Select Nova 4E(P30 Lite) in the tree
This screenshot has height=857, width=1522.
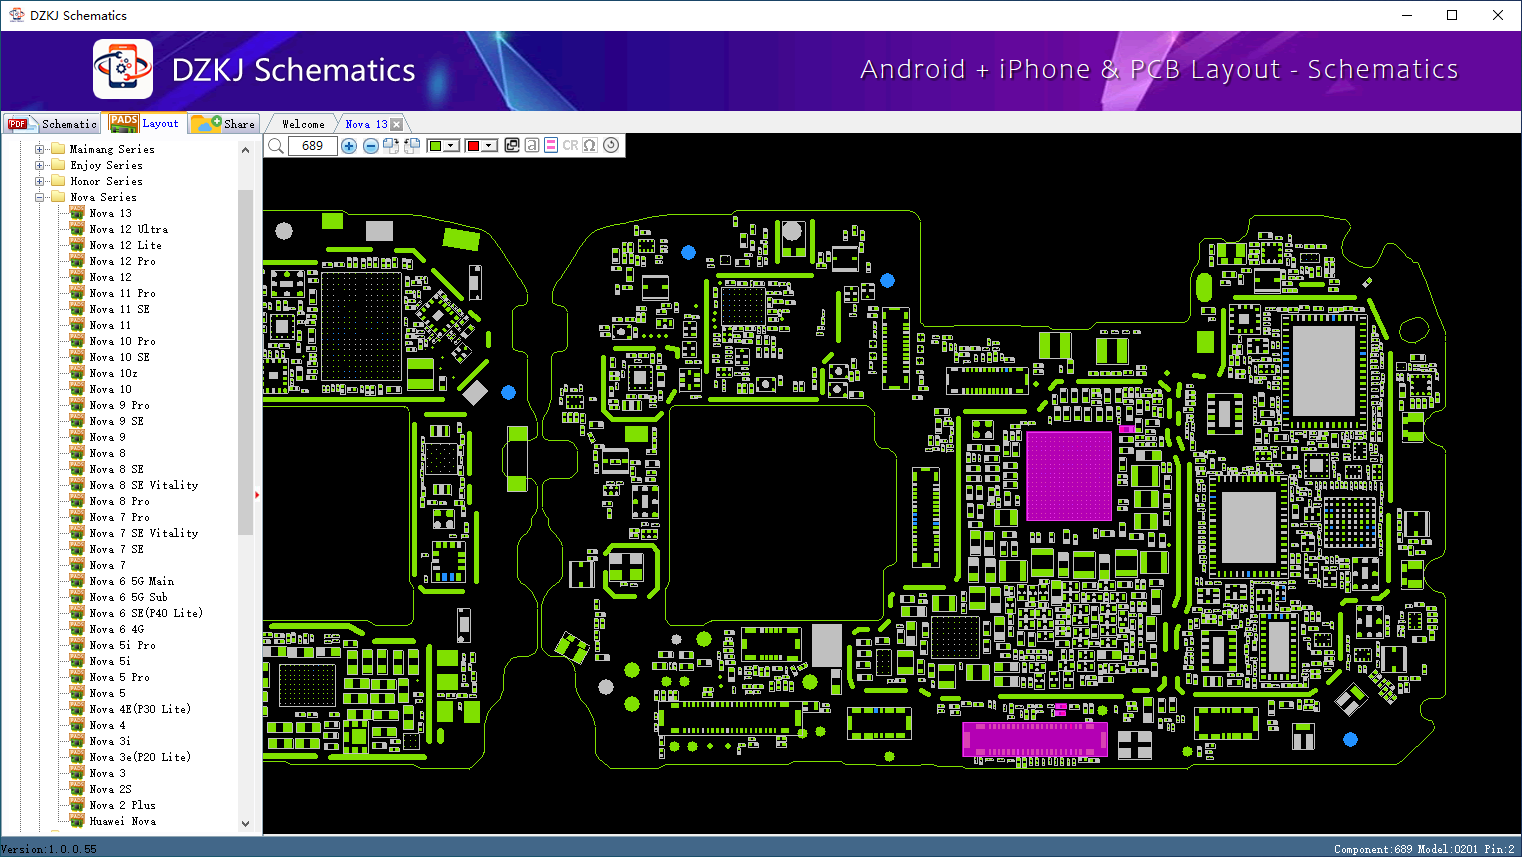140,709
